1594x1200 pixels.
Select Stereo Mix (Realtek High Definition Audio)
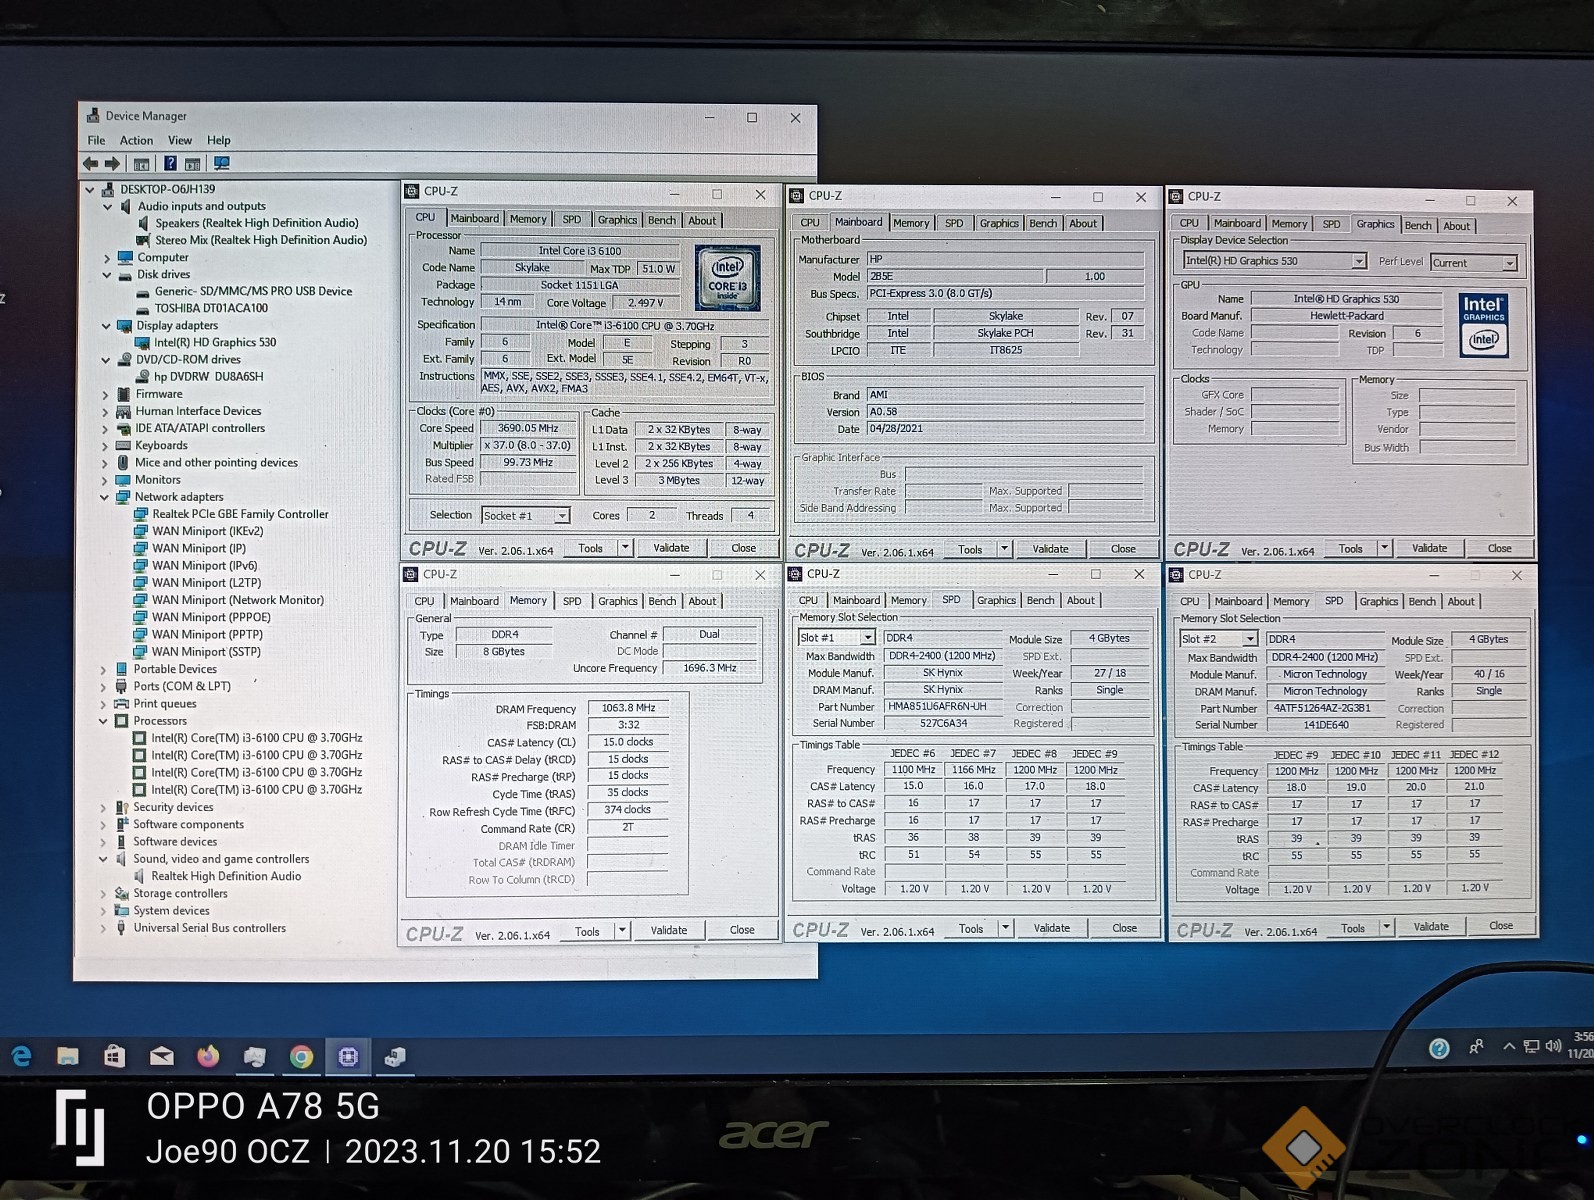tap(261, 240)
